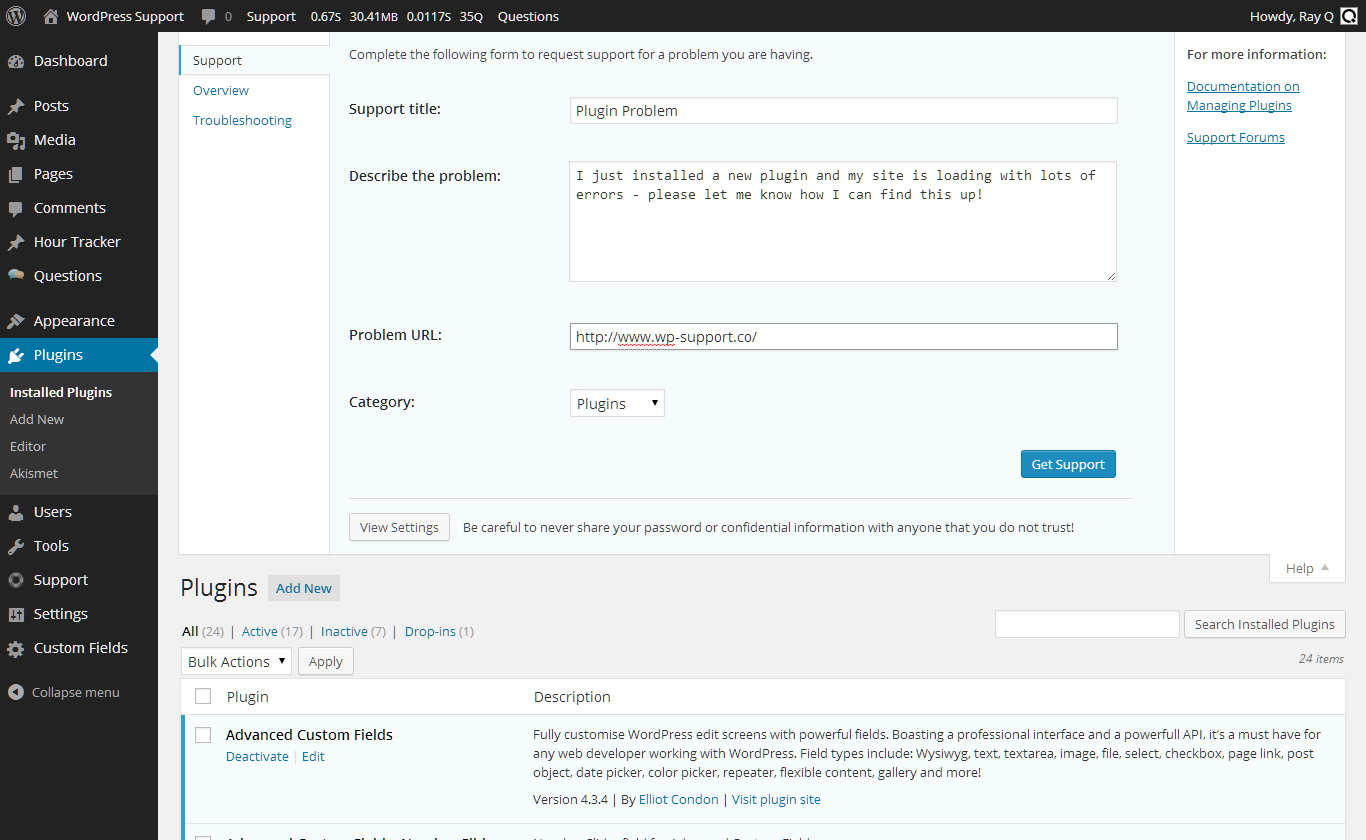Click the Settings sliders icon
The height and width of the screenshot is (840, 1366).
pyautogui.click(x=16, y=614)
